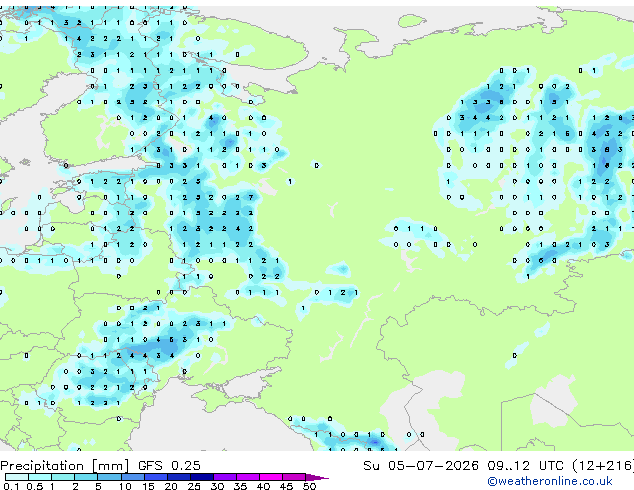Image resolution: width=634 pixels, height=490 pixels.
Task: Click the dark blue precipitation maximum near the Caucasus
Action: 375,442
